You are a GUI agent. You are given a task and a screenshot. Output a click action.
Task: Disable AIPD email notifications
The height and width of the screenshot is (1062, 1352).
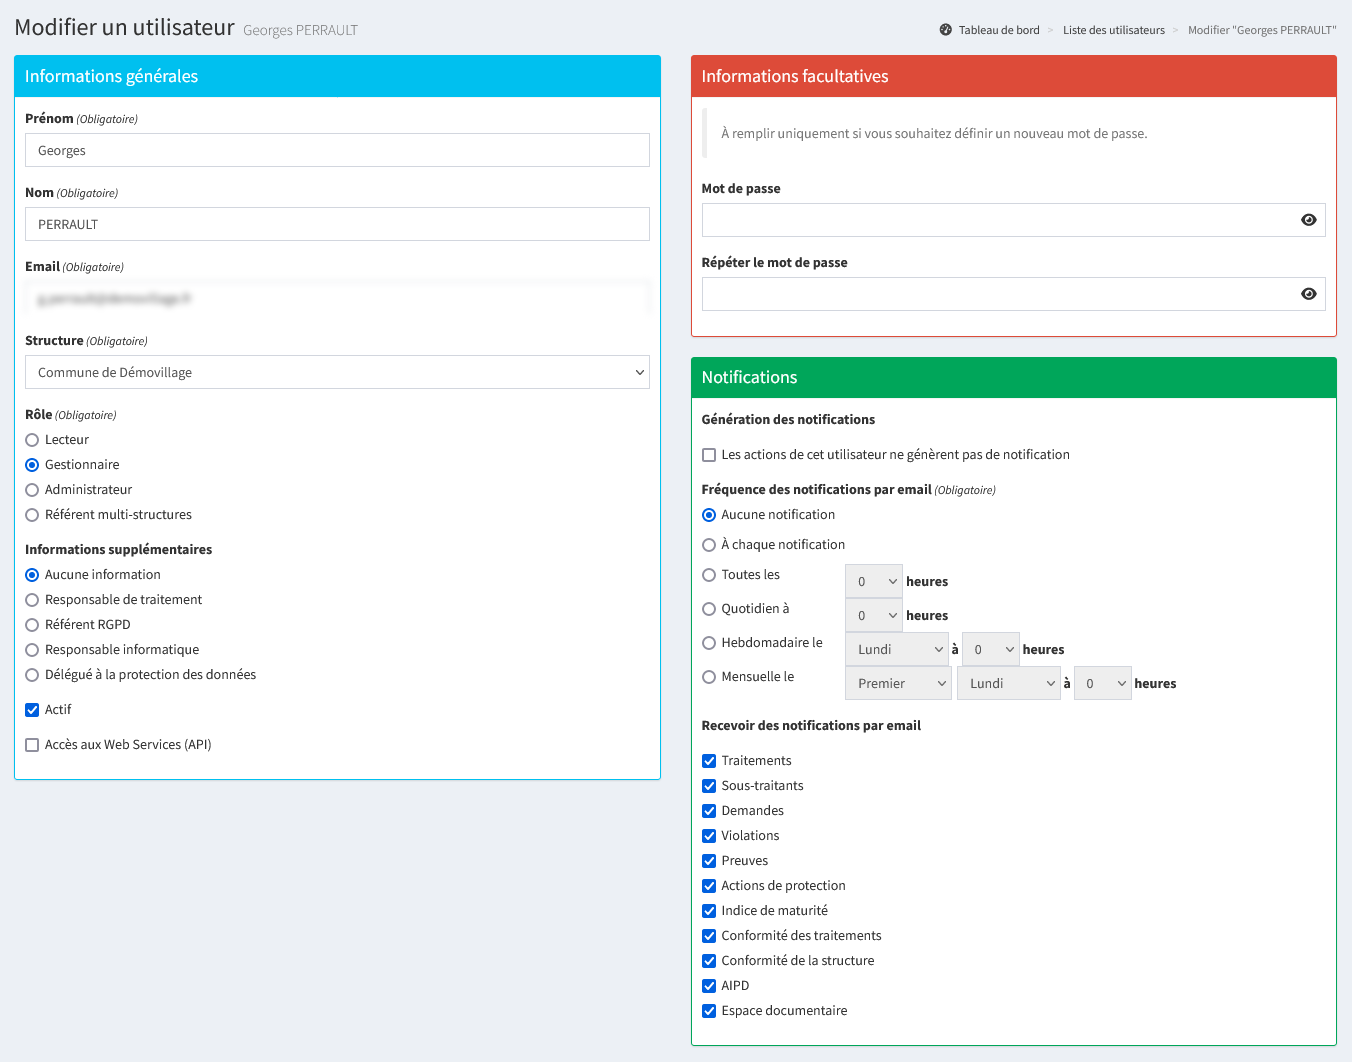(709, 986)
